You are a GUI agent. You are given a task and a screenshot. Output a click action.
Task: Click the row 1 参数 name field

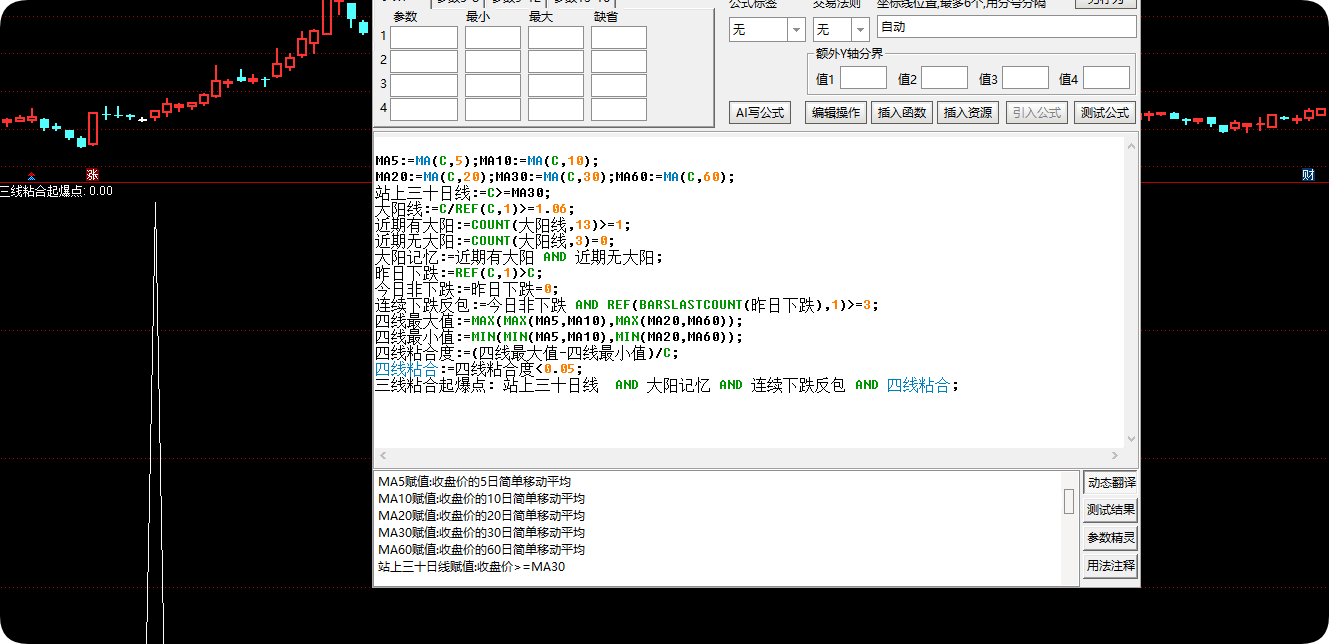pos(424,37)
